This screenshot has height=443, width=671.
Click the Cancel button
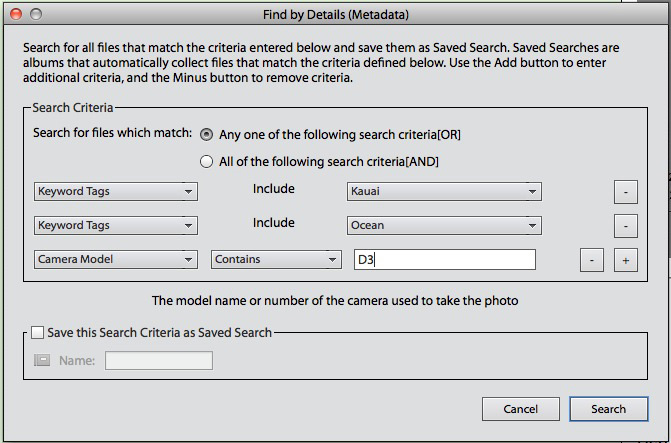pyautogui.click(x=521, y=409)
